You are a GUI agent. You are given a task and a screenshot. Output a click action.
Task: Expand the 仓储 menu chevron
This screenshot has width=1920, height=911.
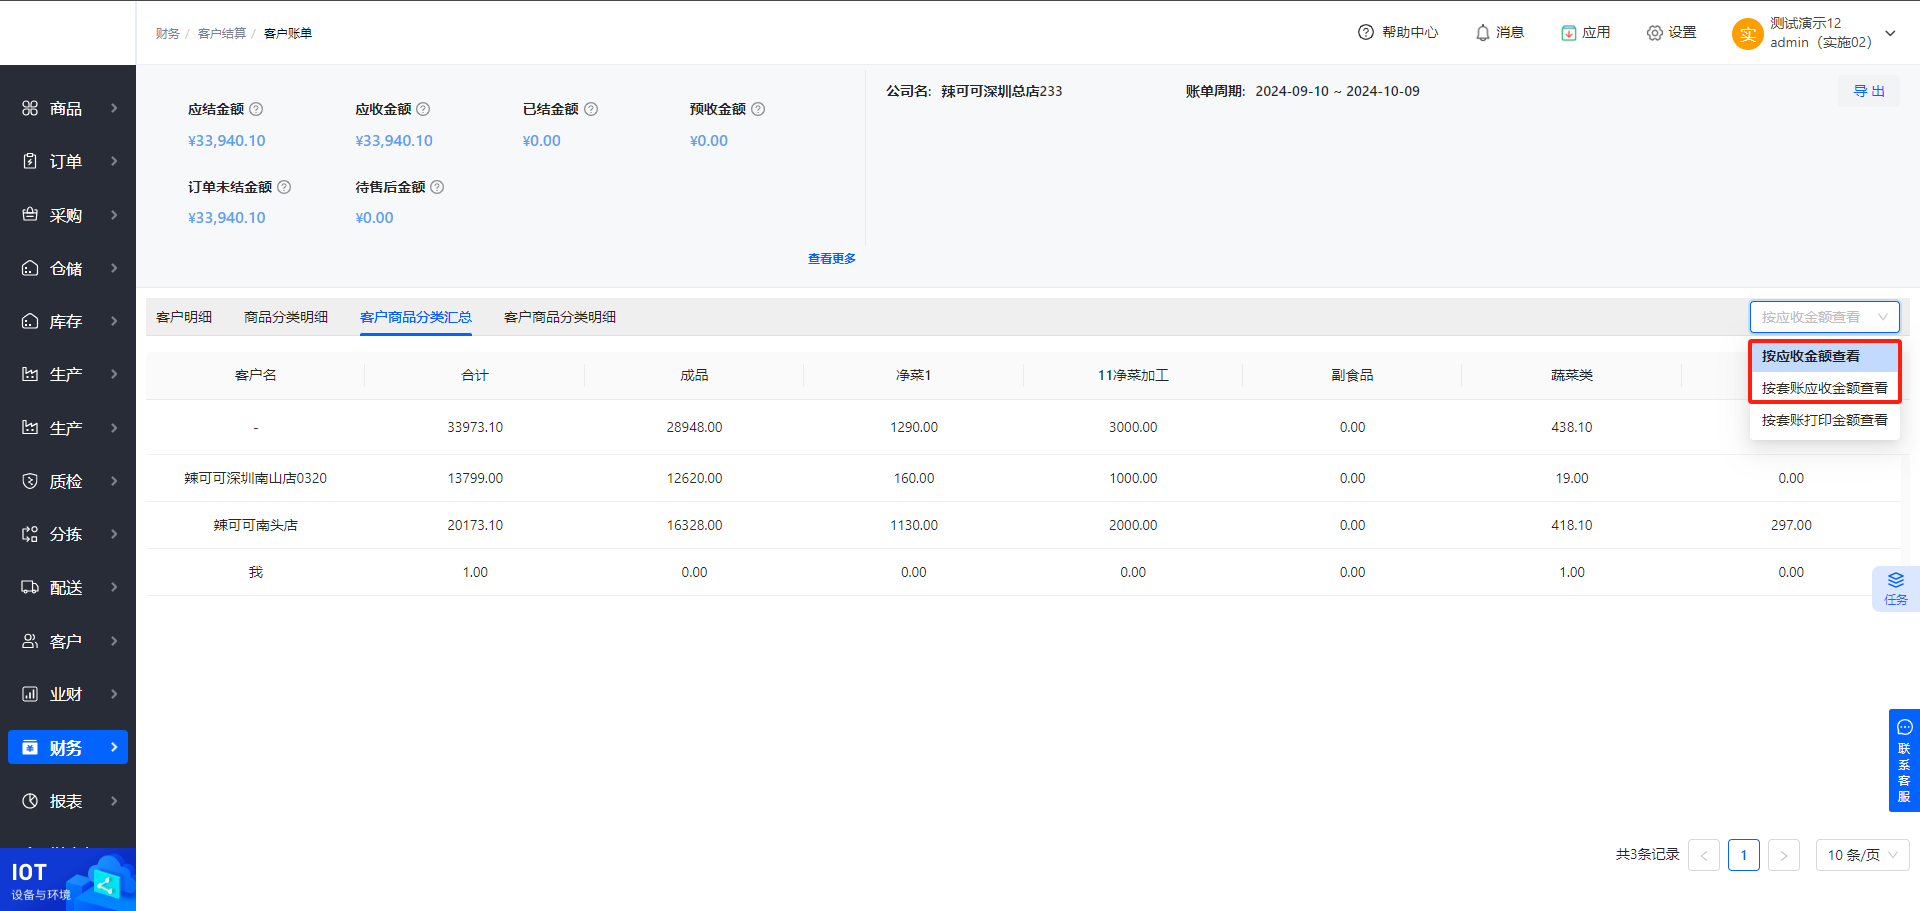tap(114, 268)
